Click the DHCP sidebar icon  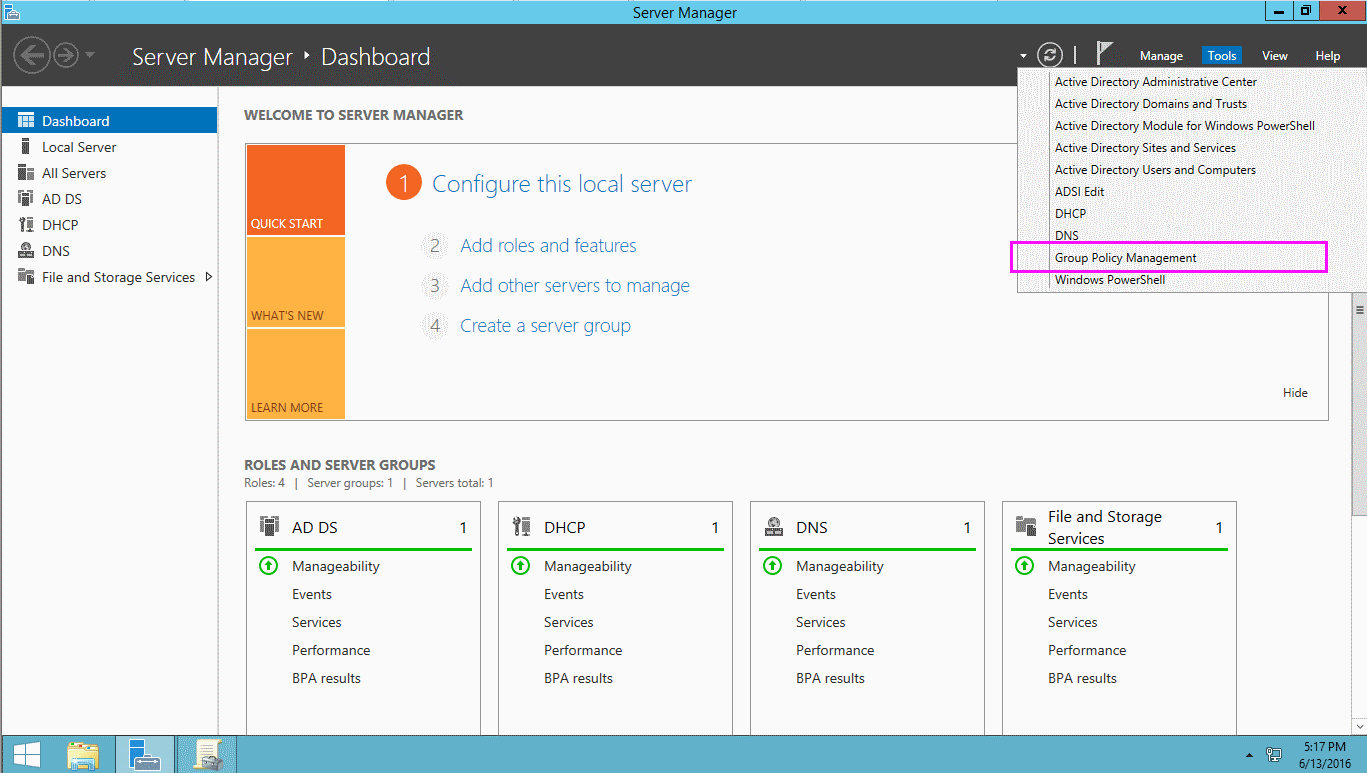[x=26, y=225]
